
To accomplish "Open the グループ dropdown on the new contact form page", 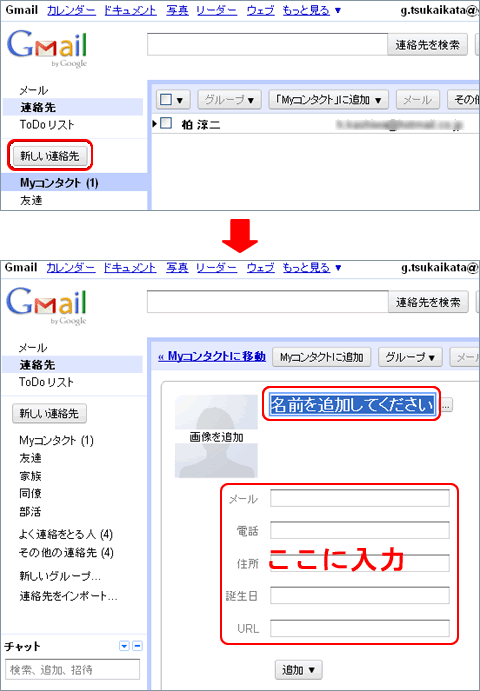I will pyautogui.click(x=410, y=357).
